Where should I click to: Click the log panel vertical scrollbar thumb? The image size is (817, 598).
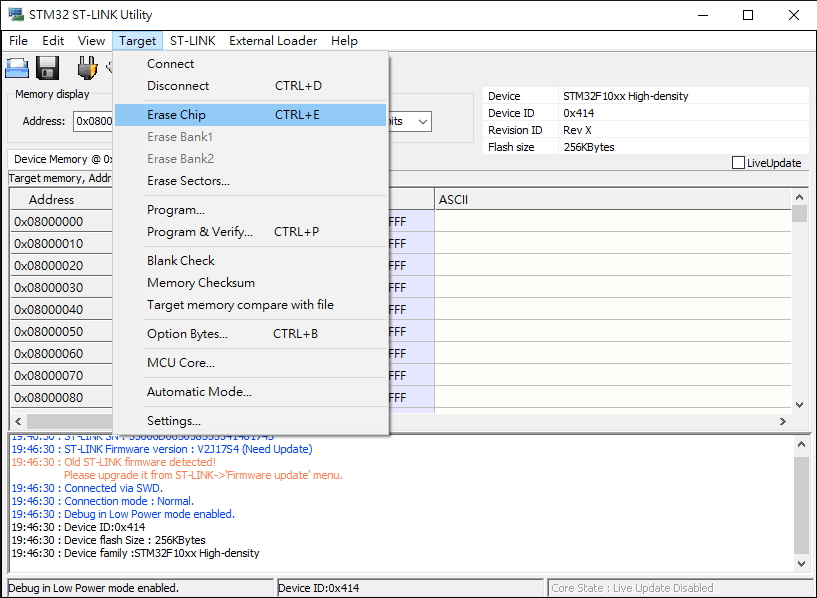click(x=801, y=505)
